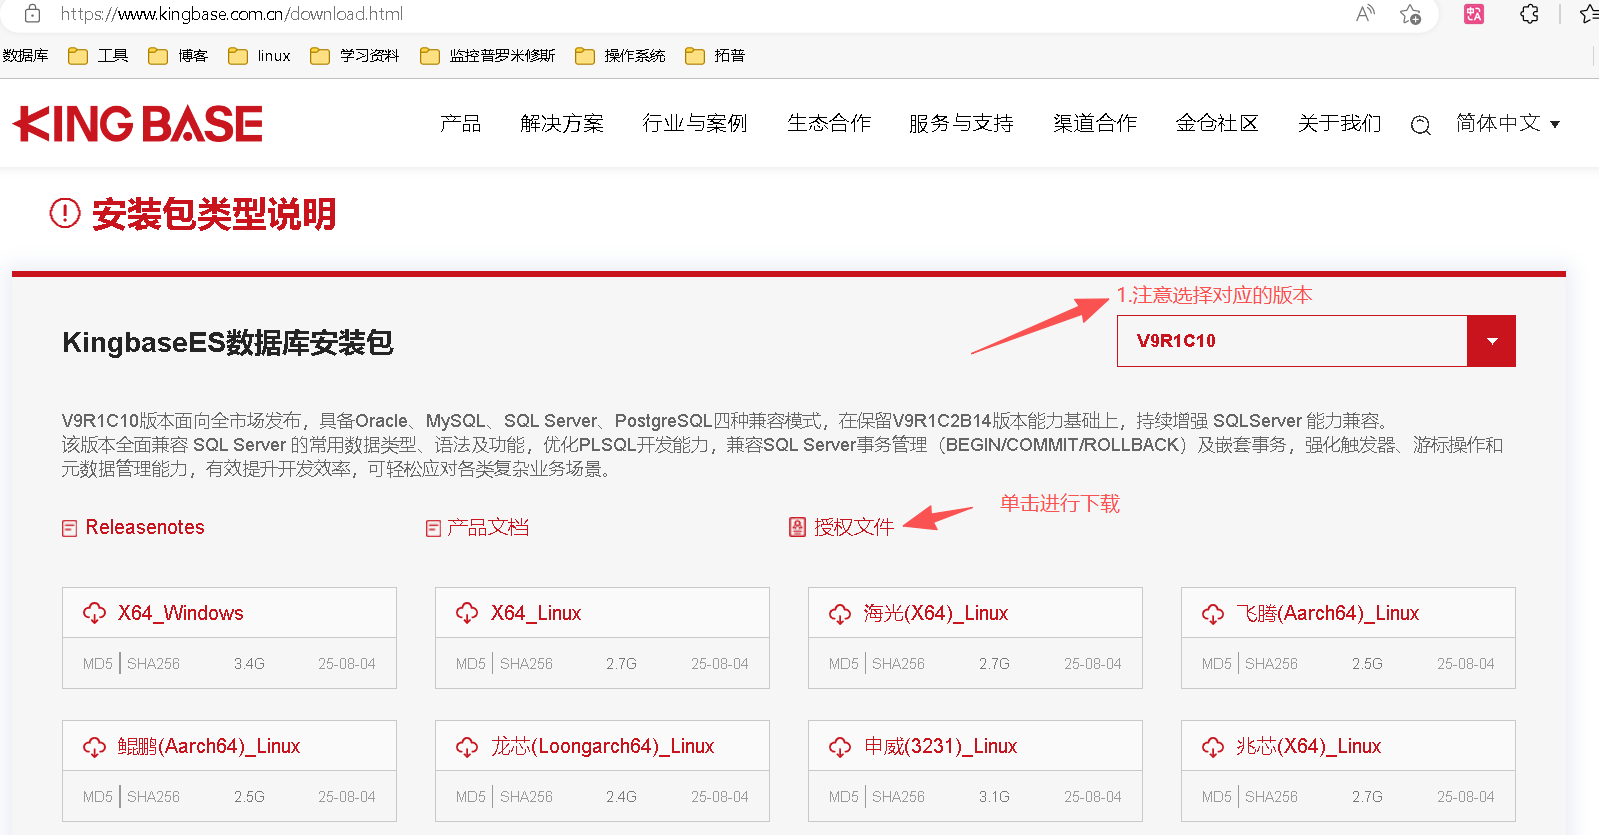The width and height of the screenshot is (1599, 835).
Task: Open the 生态合作 menu
Action: tap(829, 123)
